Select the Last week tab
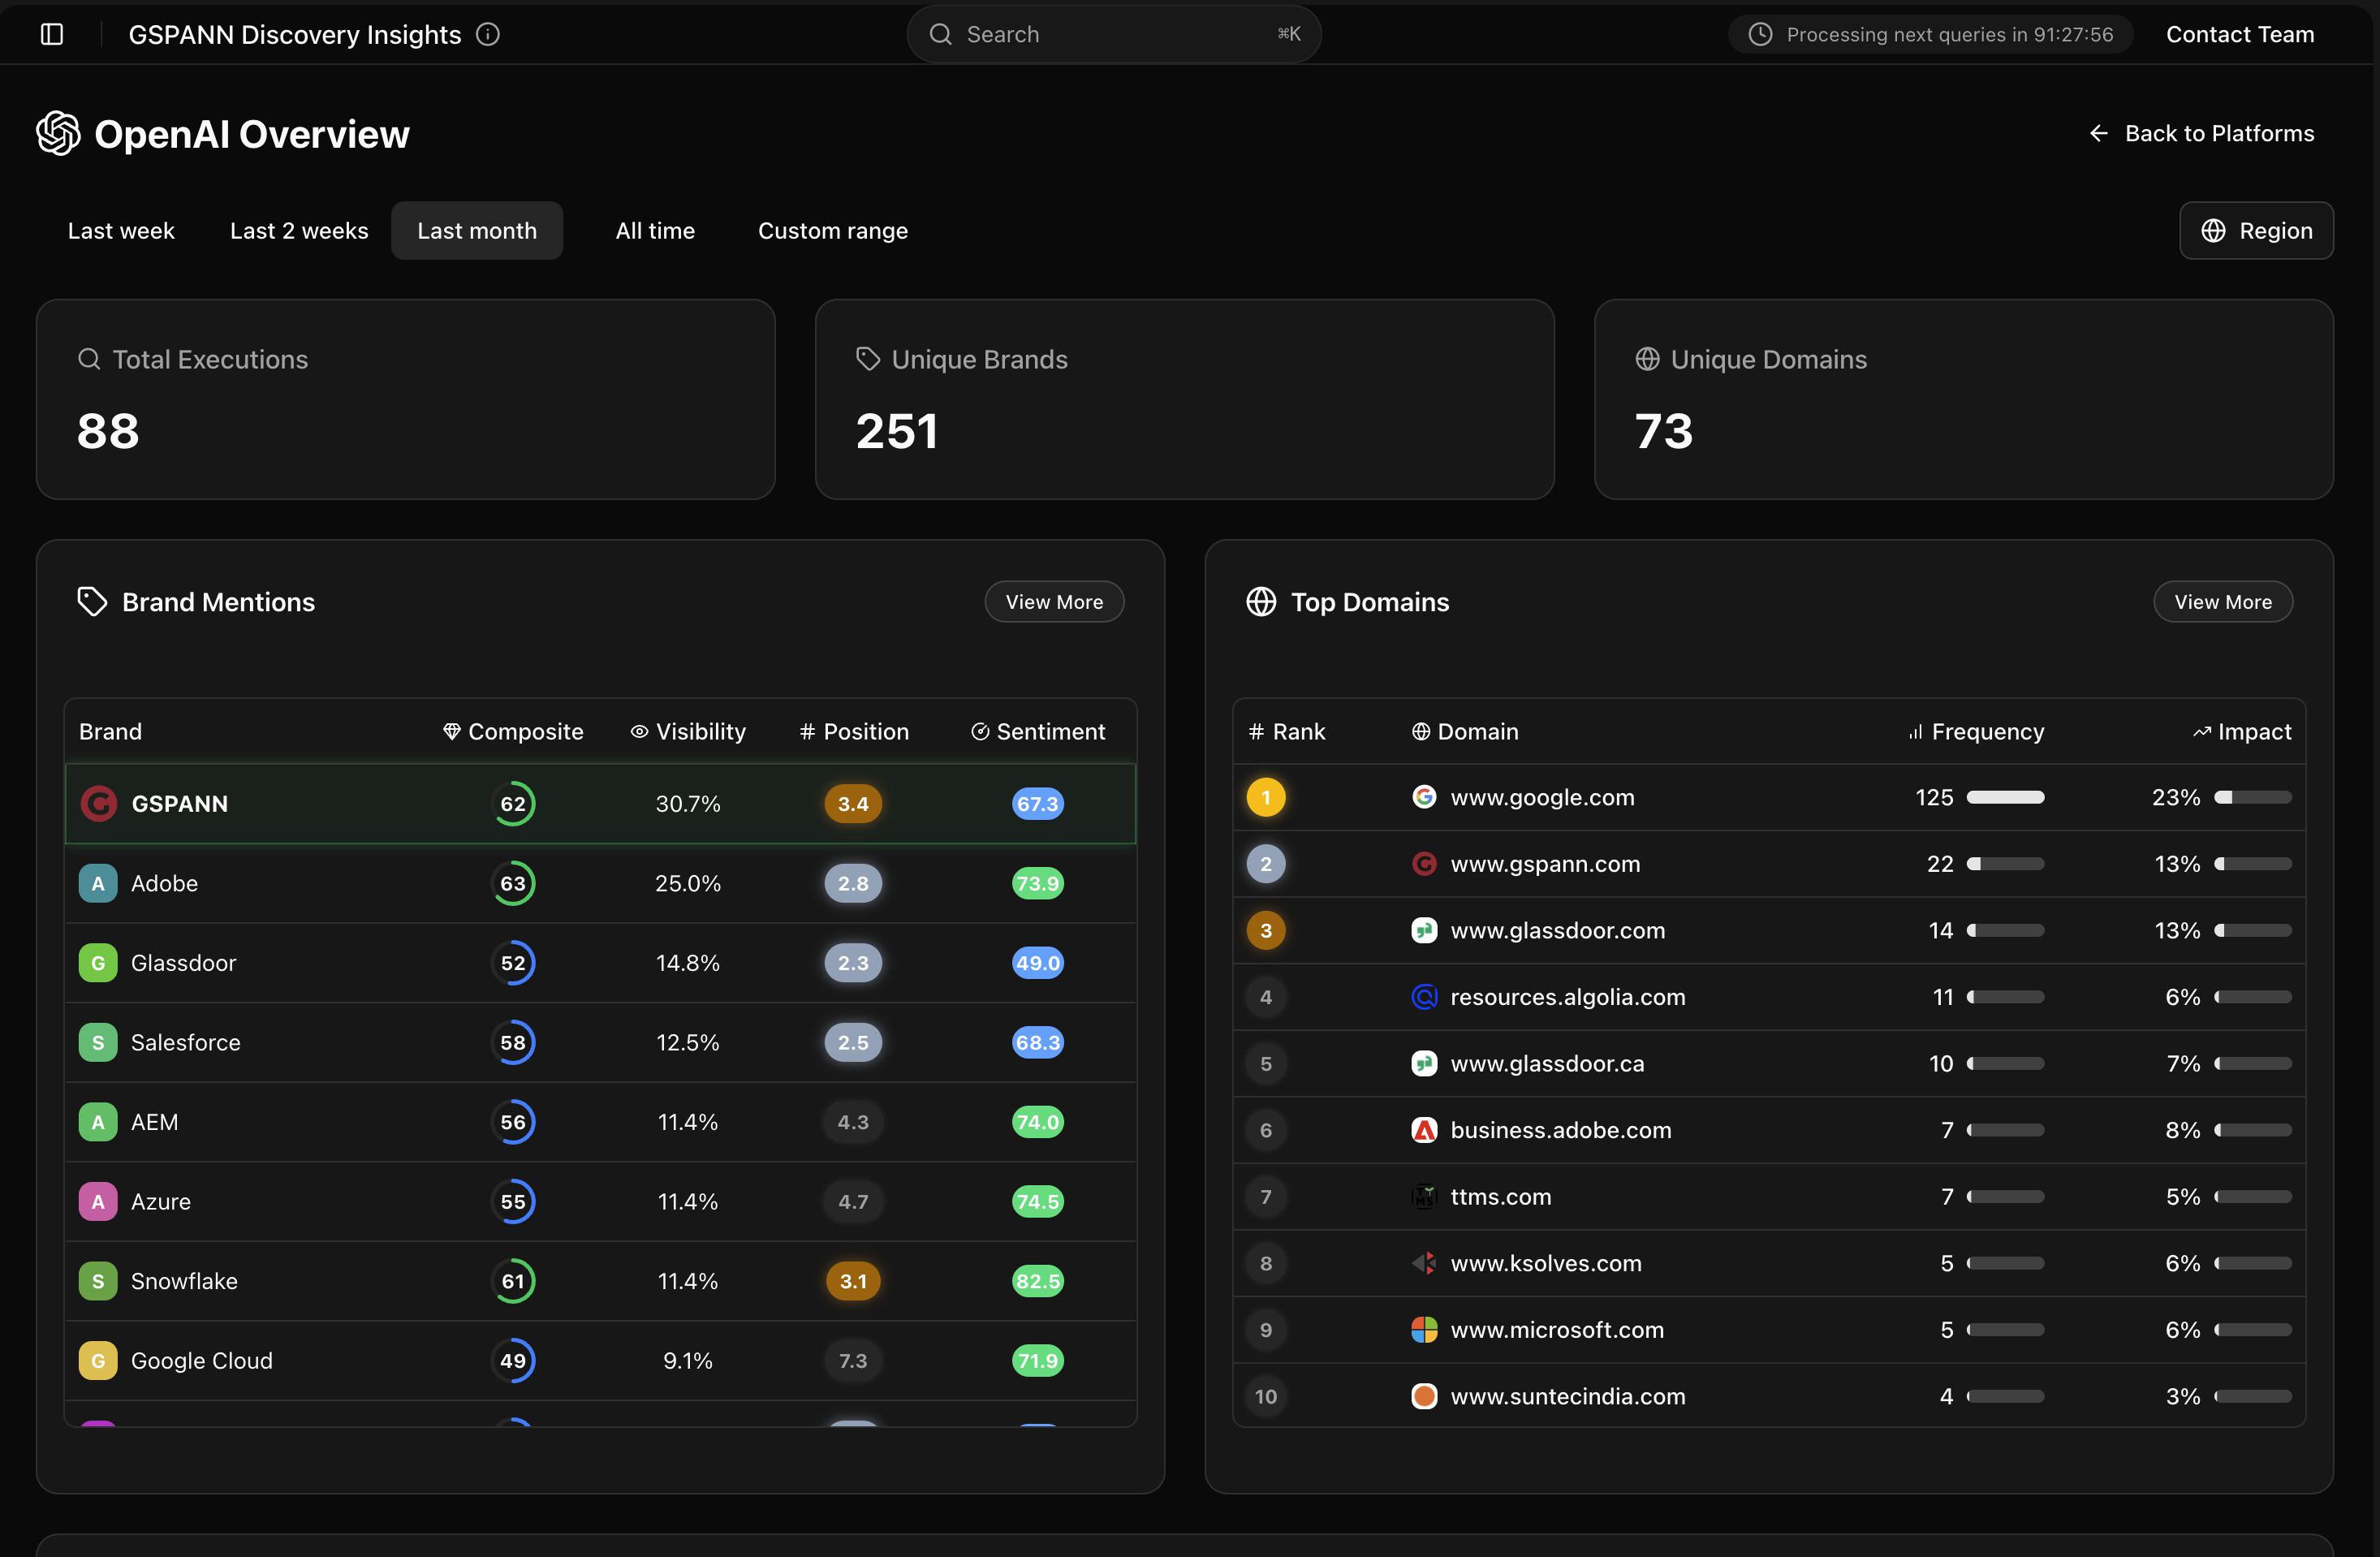The height and width of the screenshot is (1557, 2380). [x=121, y=231]
